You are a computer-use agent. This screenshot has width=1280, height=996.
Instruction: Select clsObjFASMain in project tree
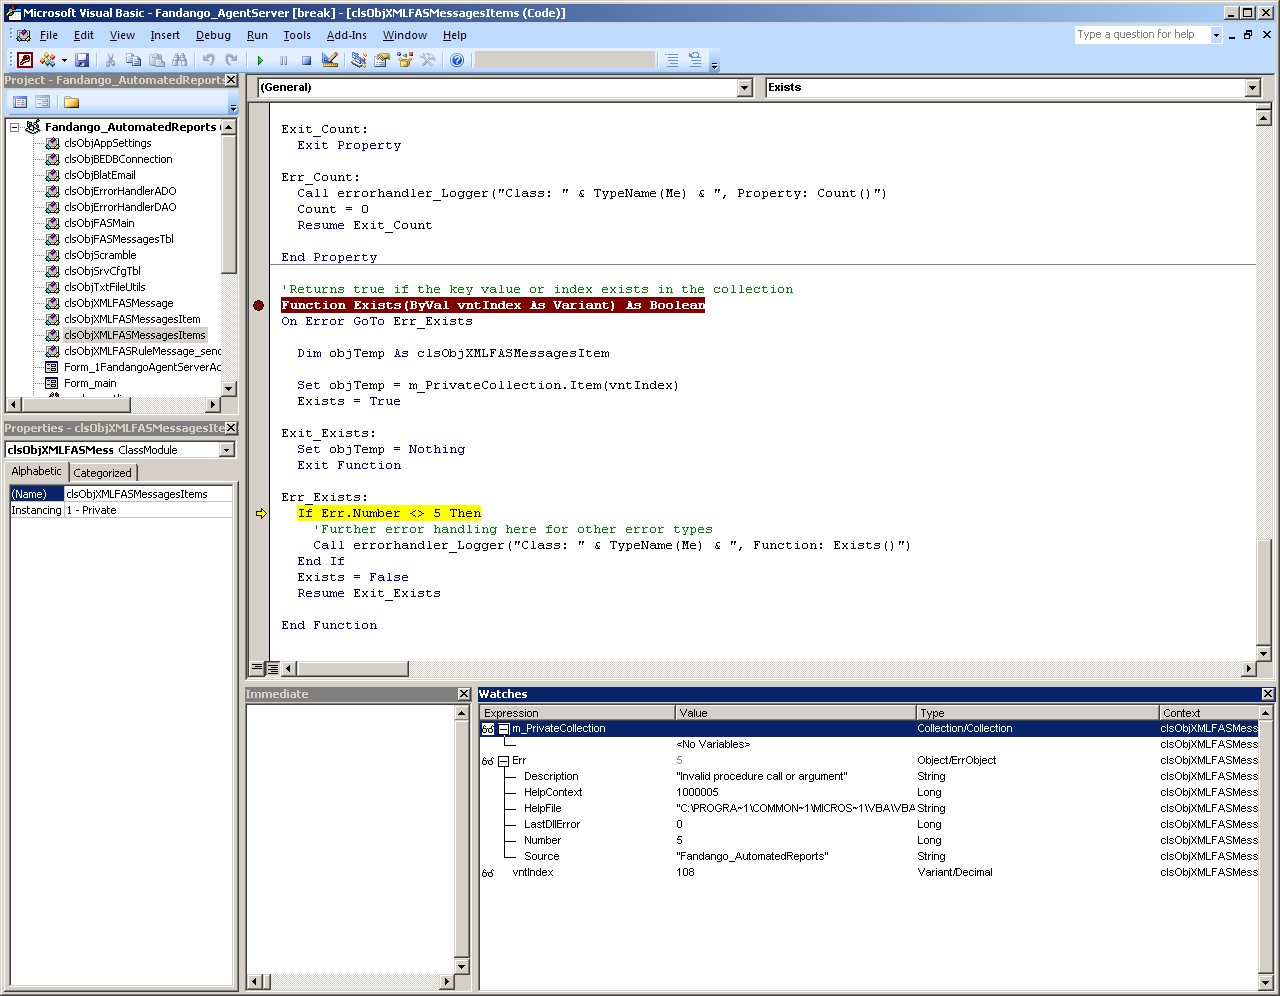(99, 223)
